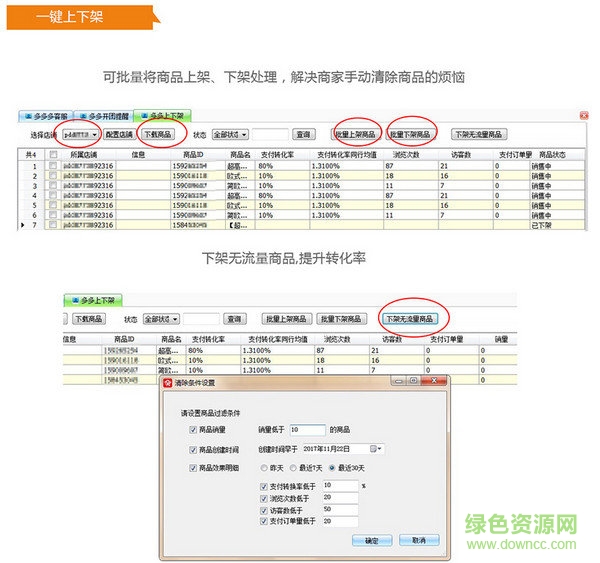
Task: Click 查询 in the lower window
Action: 235,319
